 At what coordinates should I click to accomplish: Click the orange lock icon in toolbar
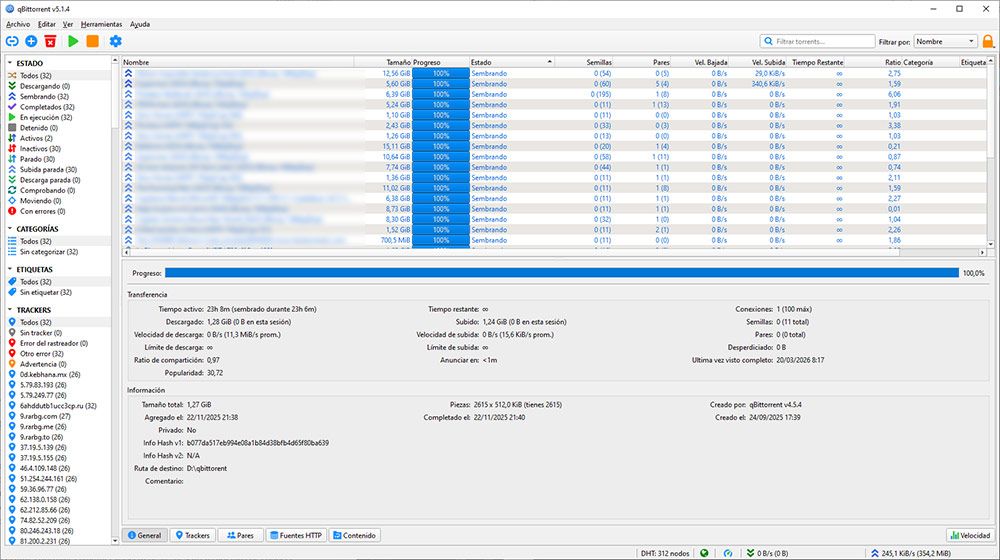[x=988, y=41]
